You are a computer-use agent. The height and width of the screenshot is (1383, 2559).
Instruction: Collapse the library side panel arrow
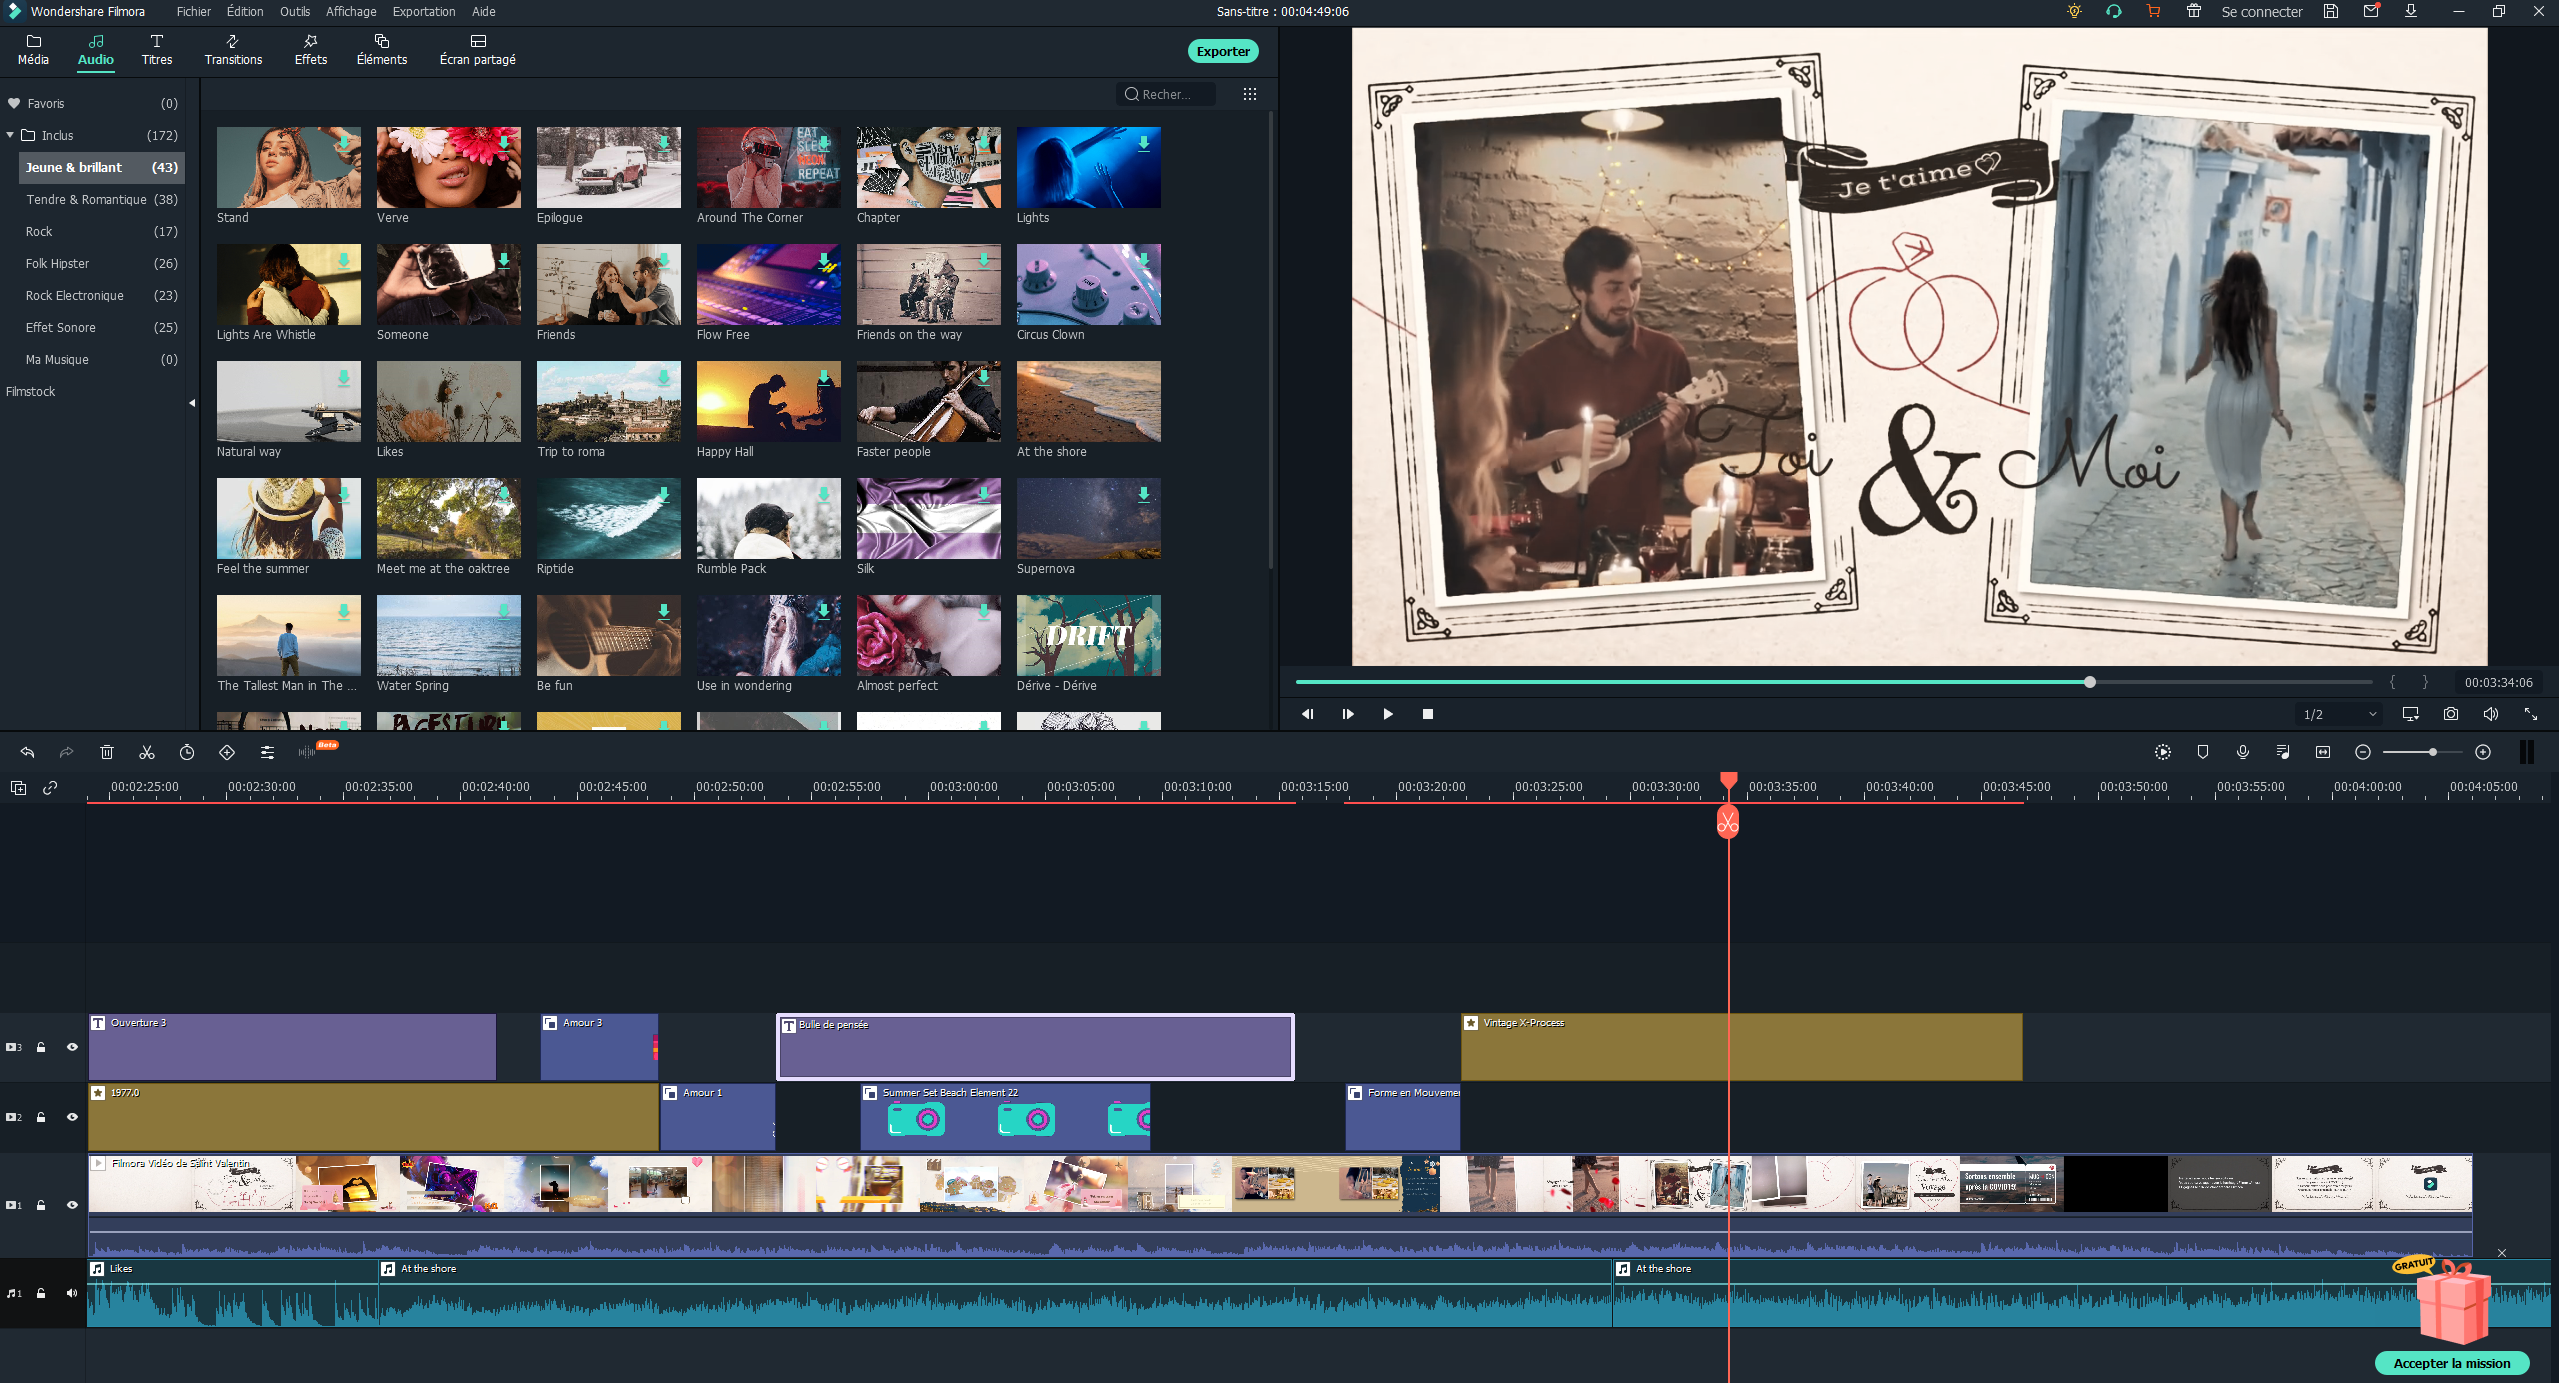coord(192,403)
